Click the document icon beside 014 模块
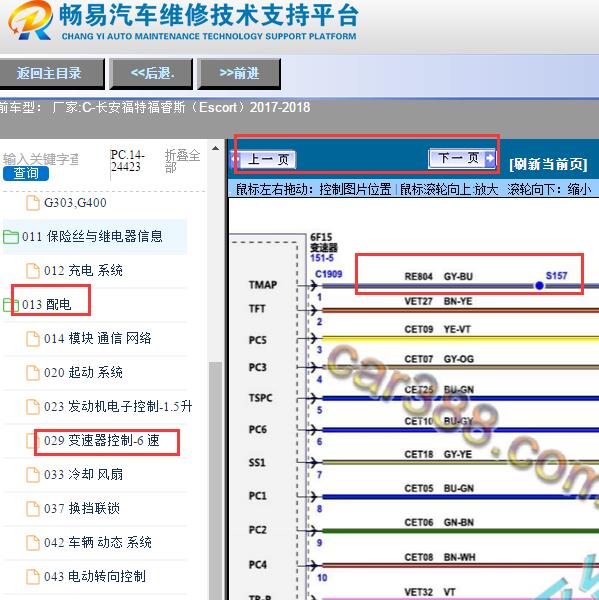 coord(33,339)
